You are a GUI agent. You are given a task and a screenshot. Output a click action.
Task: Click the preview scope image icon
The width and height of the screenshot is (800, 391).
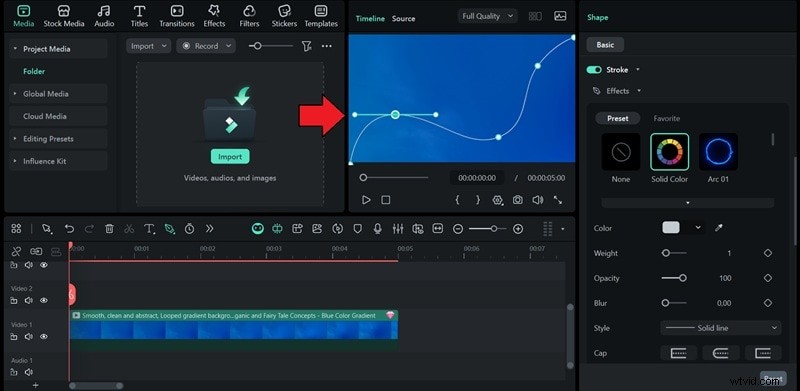tap(560, 16)
